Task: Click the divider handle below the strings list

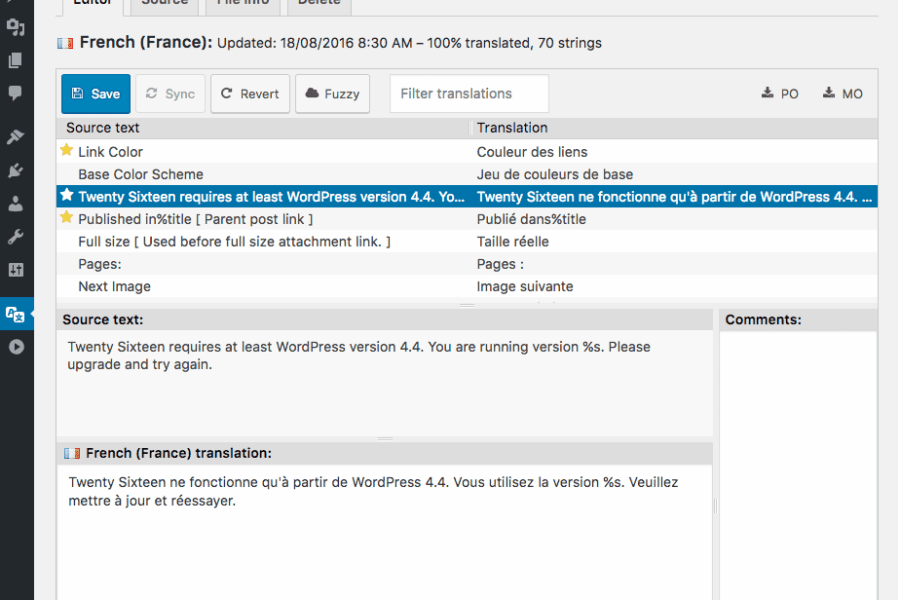Action: click(467, 305)
